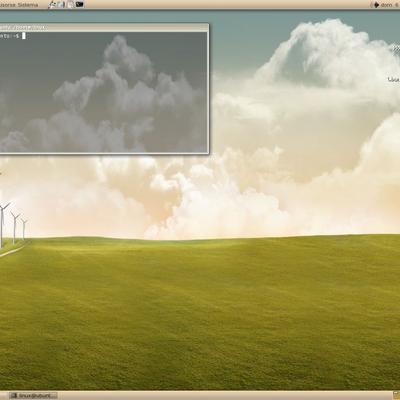Click the terminal window title bar
The image size is (400, 400).
coord(104,28)
